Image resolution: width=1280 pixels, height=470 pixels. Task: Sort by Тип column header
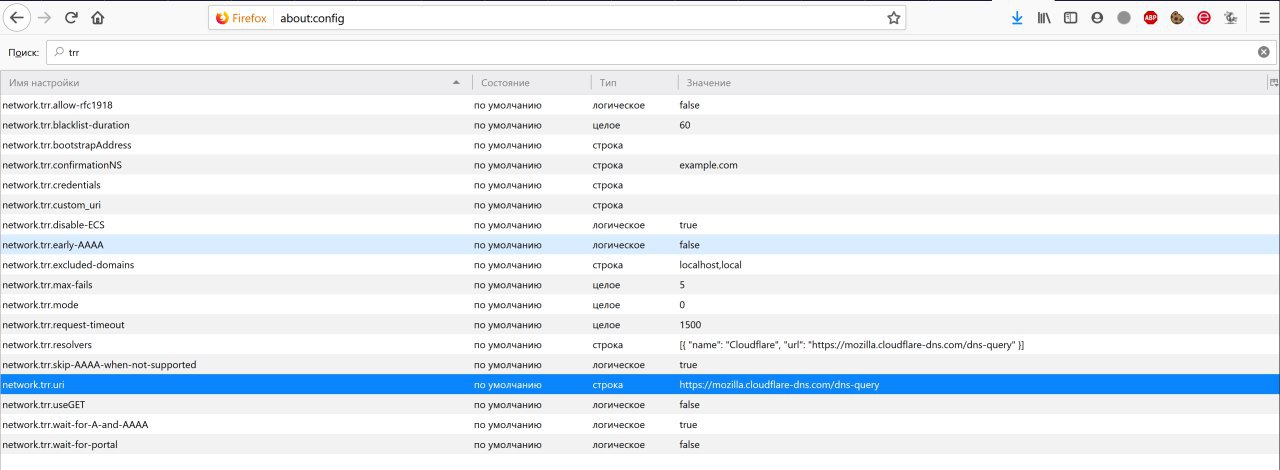click(634, 82)
